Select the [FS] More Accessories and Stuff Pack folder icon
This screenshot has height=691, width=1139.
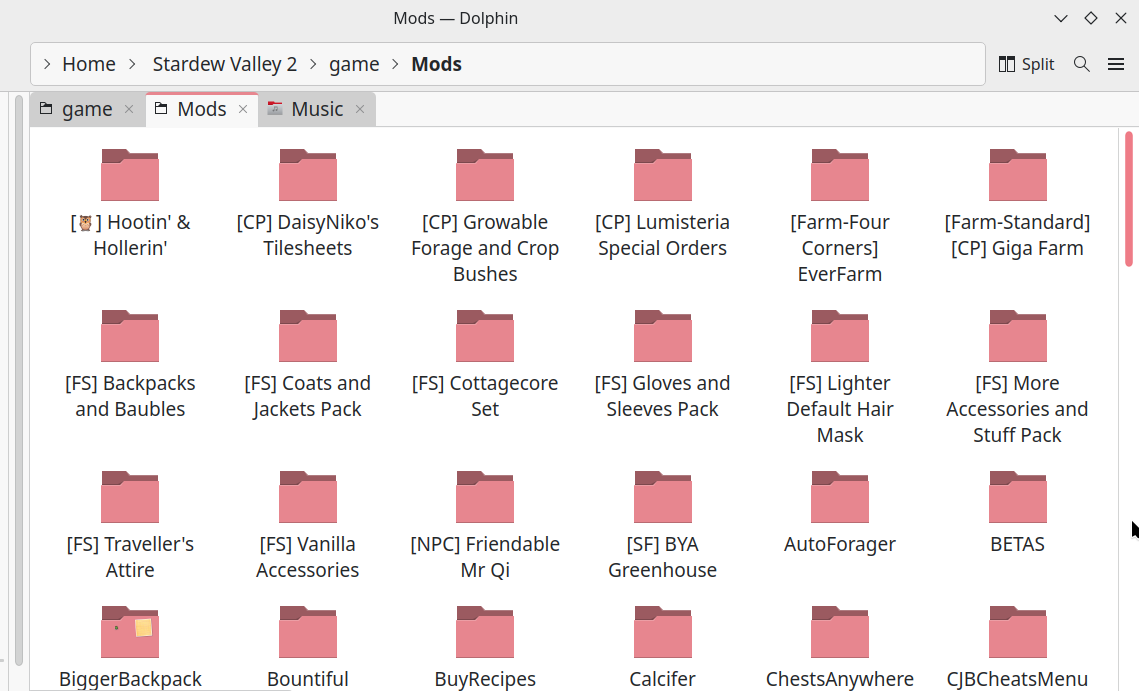pos(1018,336)
